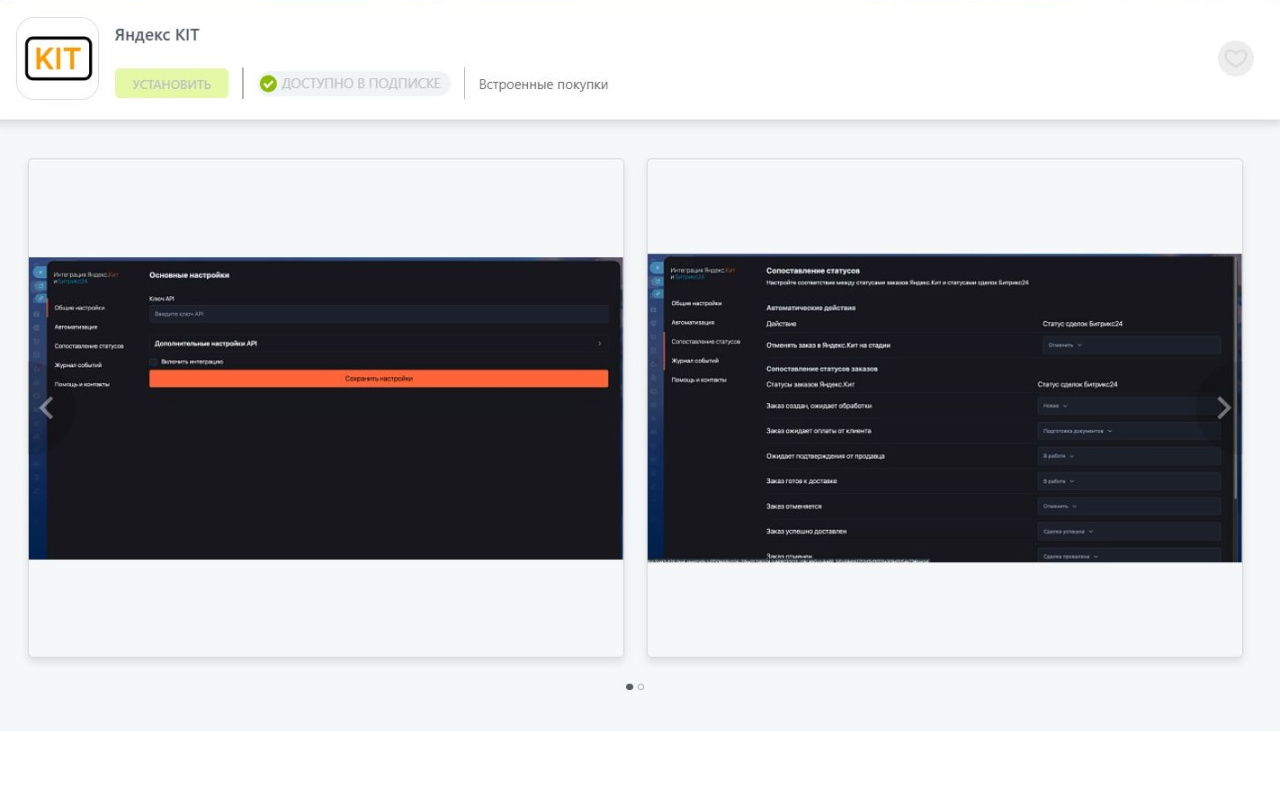This screenshot has height=789, width=1280.
Task: Open the Подготовка документов status dropdown
Action: click(x=1078, y=431)
